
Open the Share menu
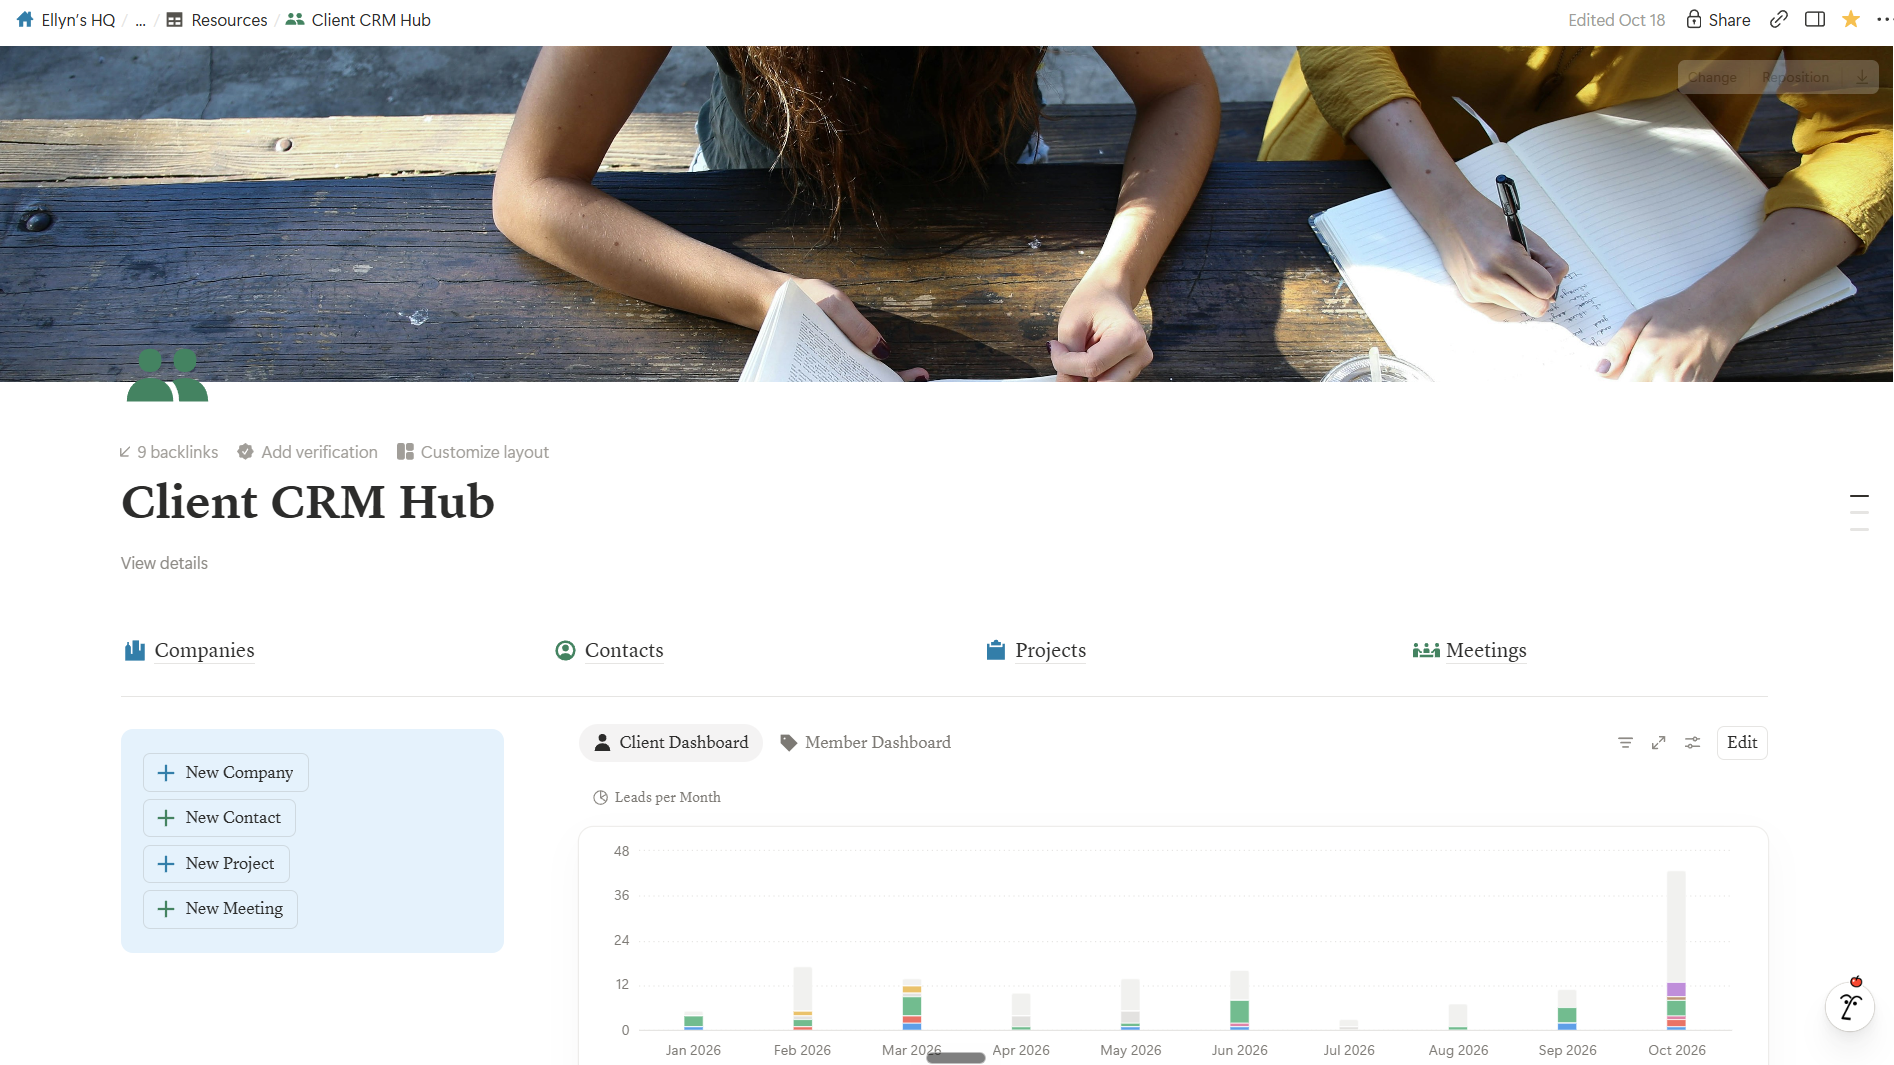(1718, 20)
